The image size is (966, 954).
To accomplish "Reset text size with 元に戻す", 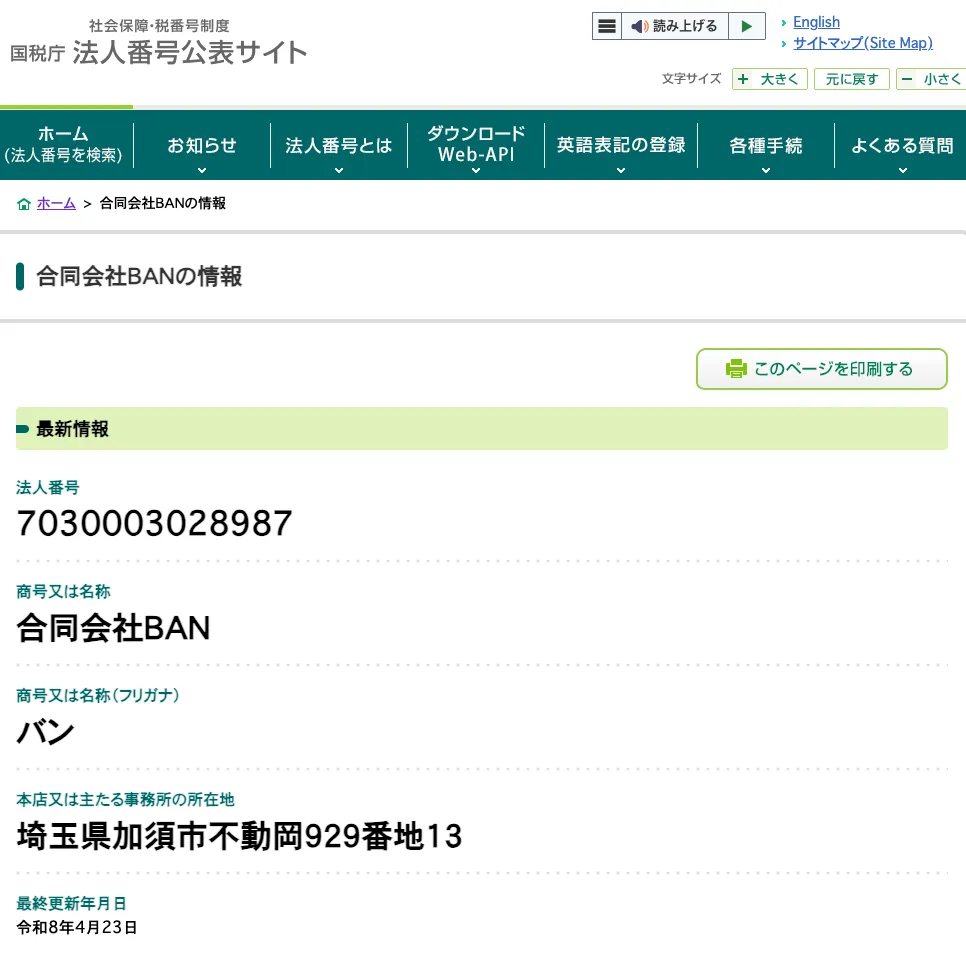I will (x=851, y=79).
